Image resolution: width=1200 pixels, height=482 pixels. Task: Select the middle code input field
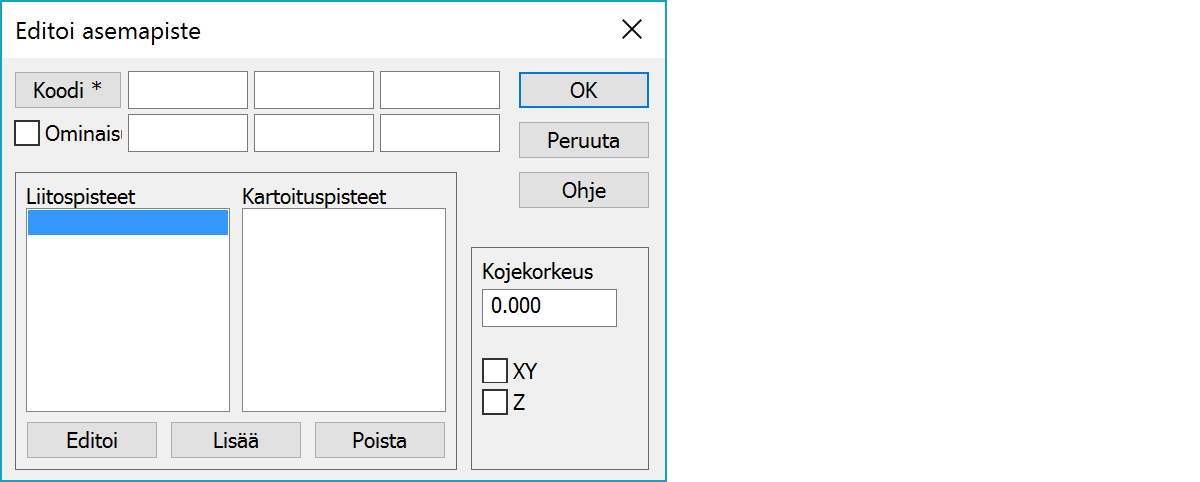pos(314,90)
